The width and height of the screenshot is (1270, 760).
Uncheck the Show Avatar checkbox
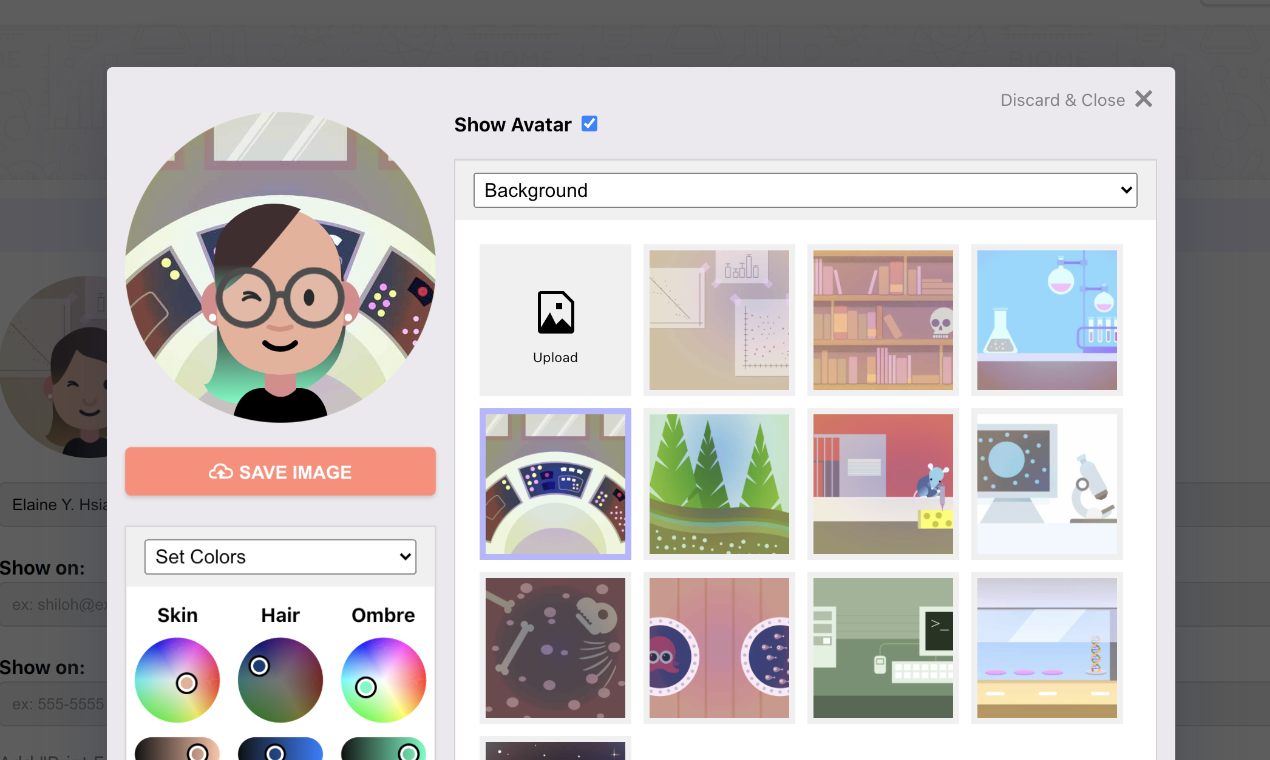pyautogui.click(x=590, y=124)
